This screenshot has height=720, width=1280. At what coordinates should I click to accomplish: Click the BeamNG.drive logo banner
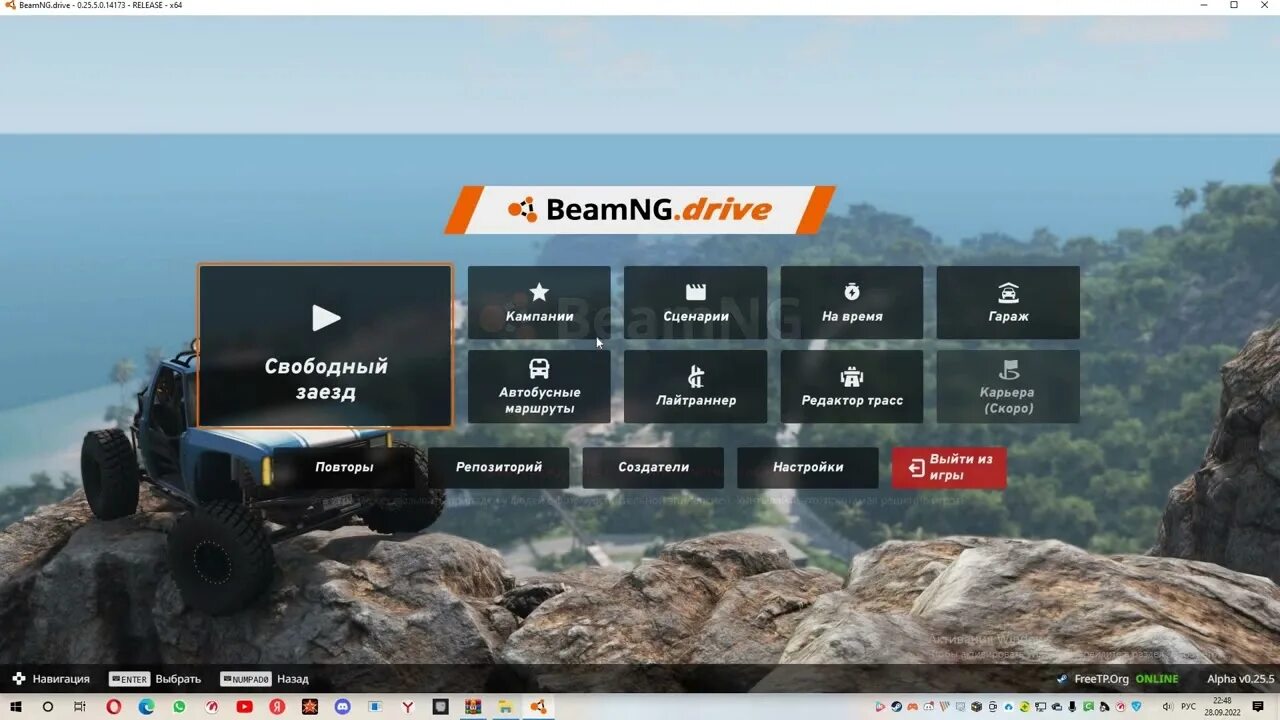(x=640, y=210)
